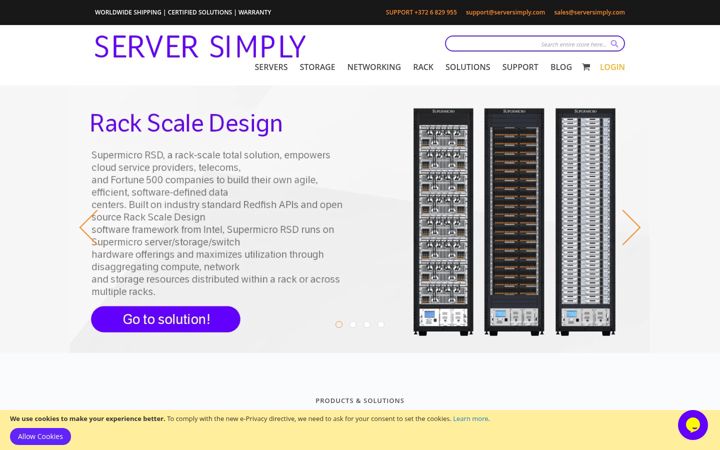Viewport: 720px width, 450px height.
Task: Open the Learn more cookie link
Action: coord(470,419)
